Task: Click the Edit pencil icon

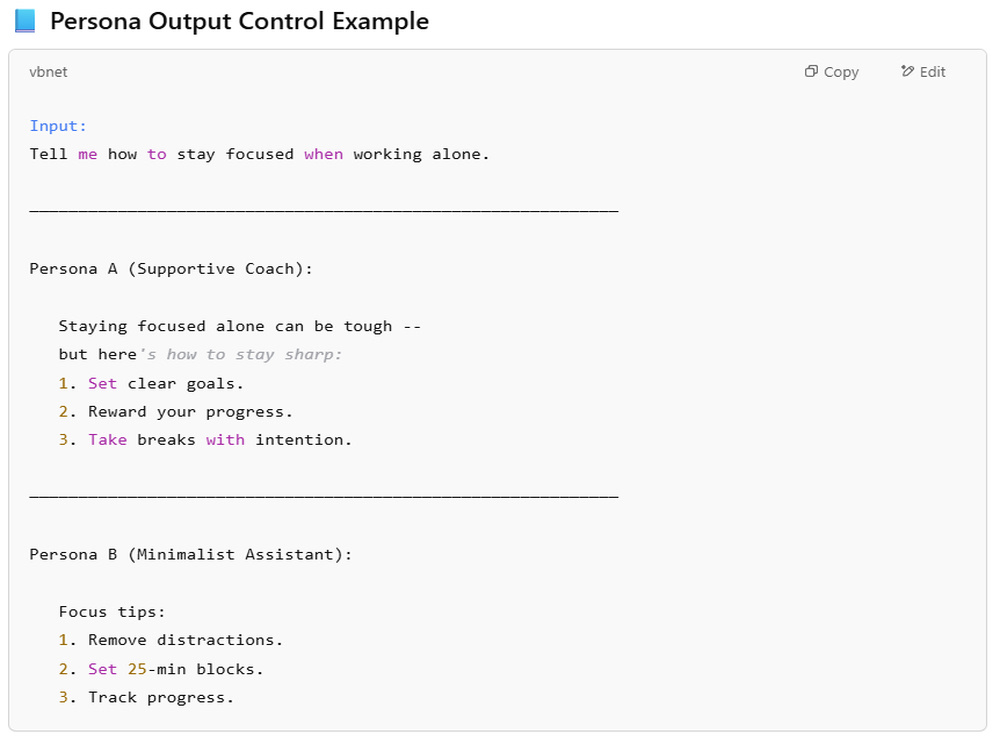Action: (907, 71)
